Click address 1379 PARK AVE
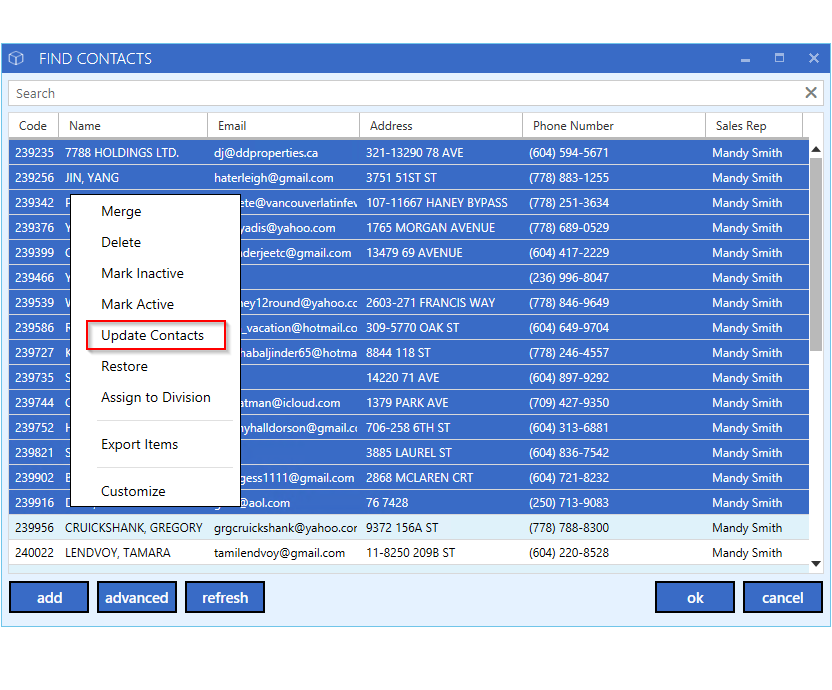The width and height of the screenshot is (832, 690). (x=407, y=402)
